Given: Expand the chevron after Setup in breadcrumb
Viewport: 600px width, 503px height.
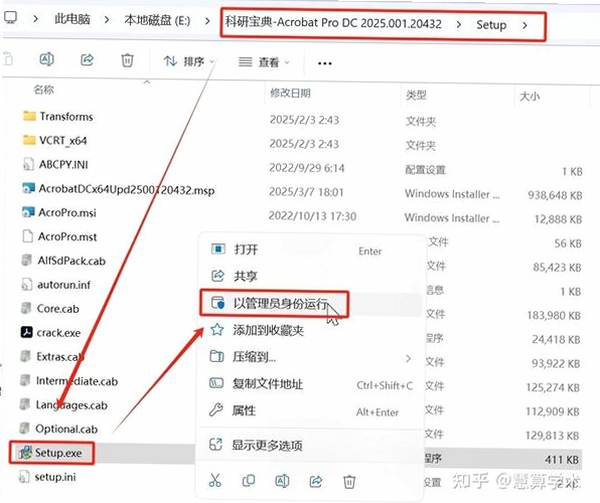Looking at the screenshot, I should tap(525, 26).
